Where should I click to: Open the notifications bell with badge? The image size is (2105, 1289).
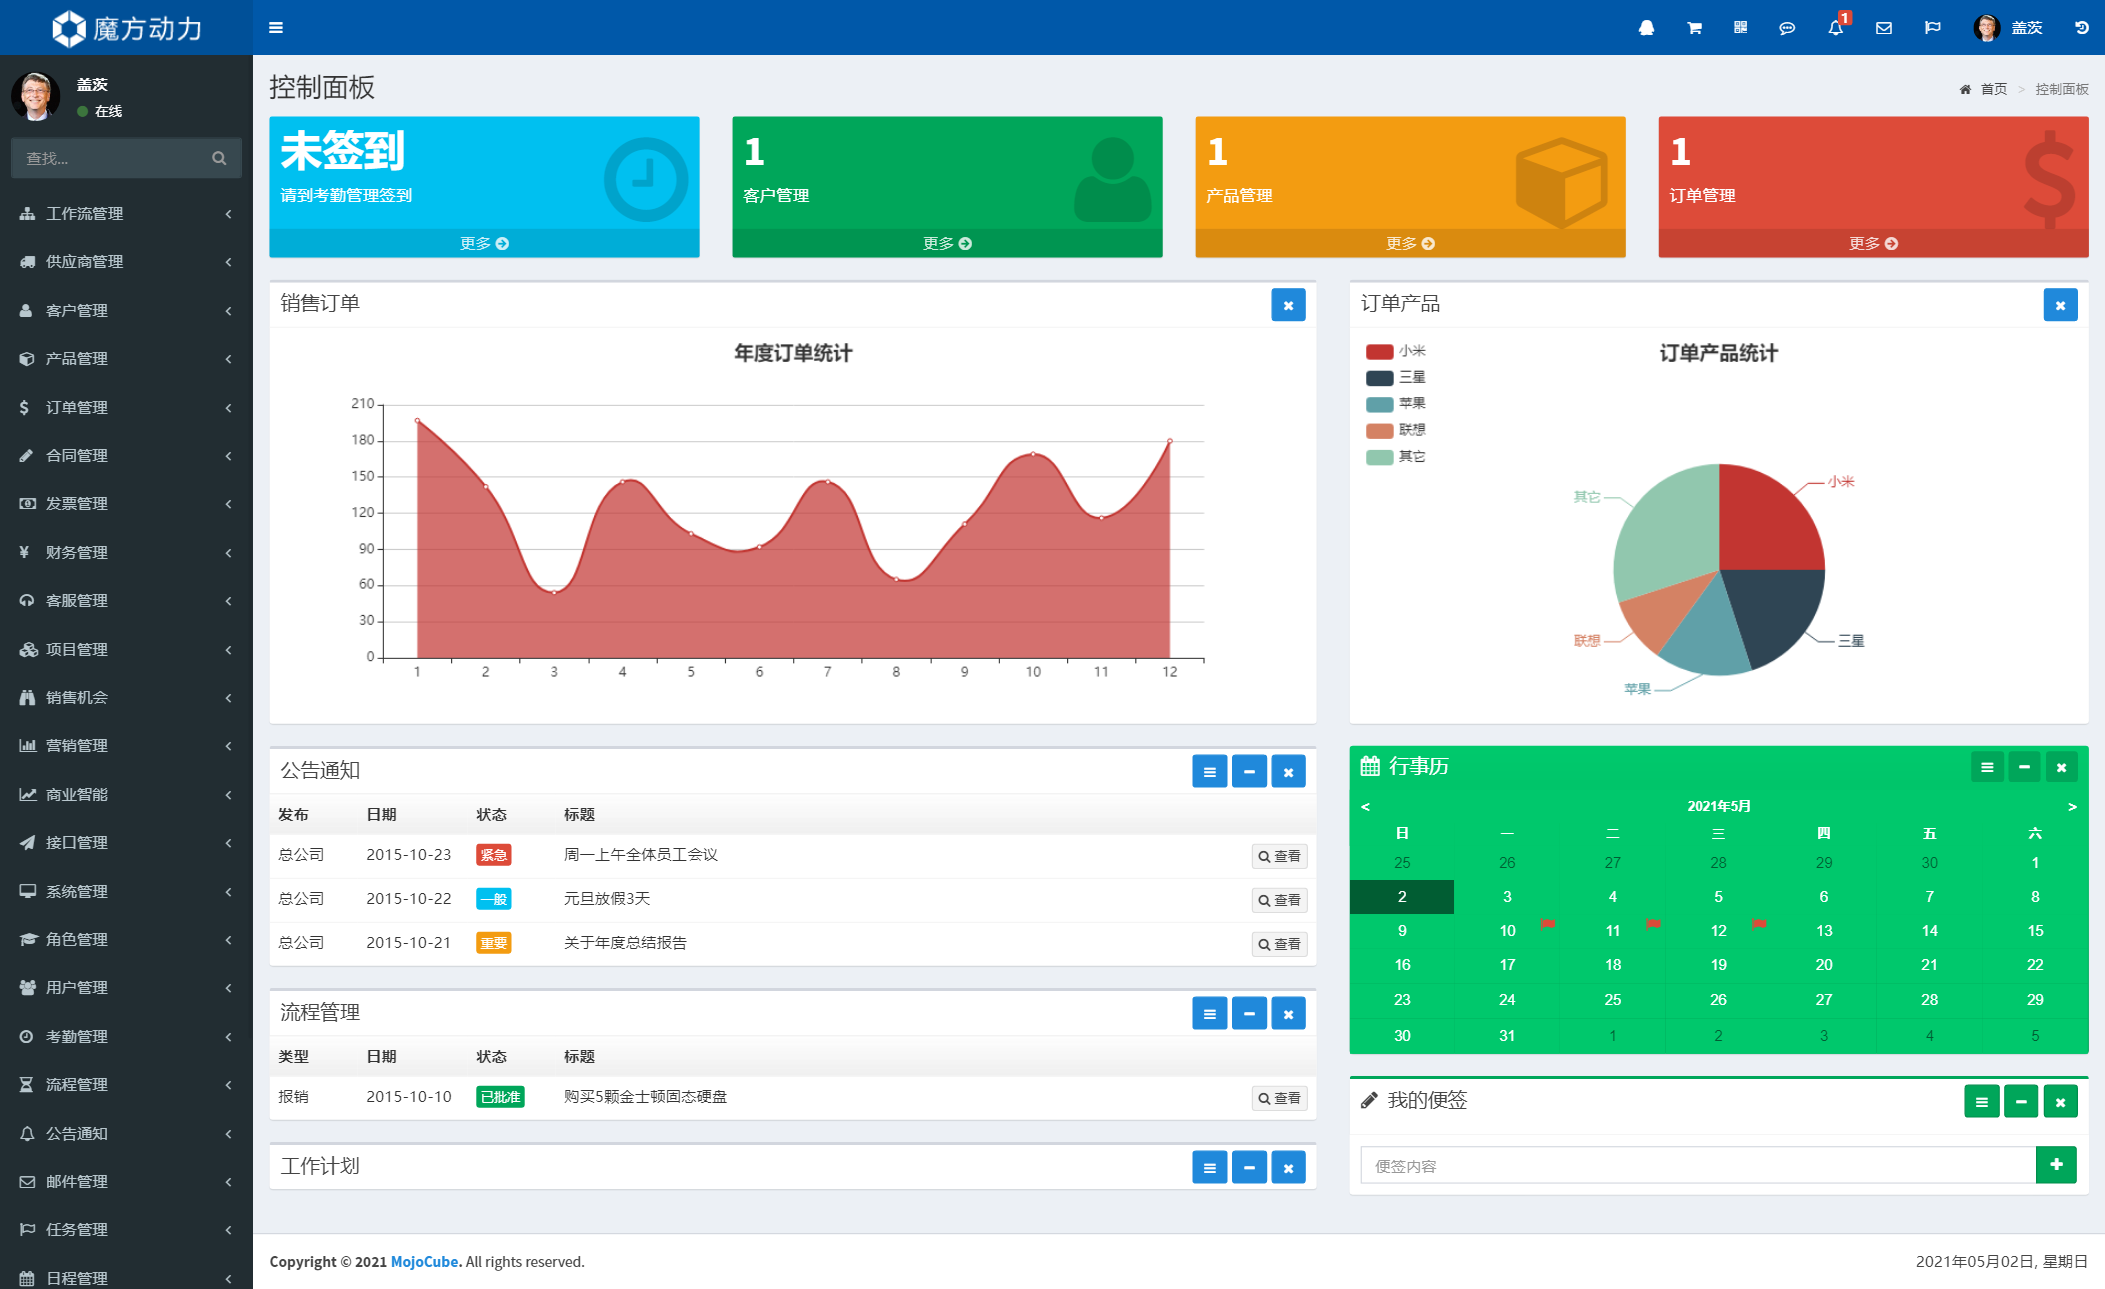1836,28
